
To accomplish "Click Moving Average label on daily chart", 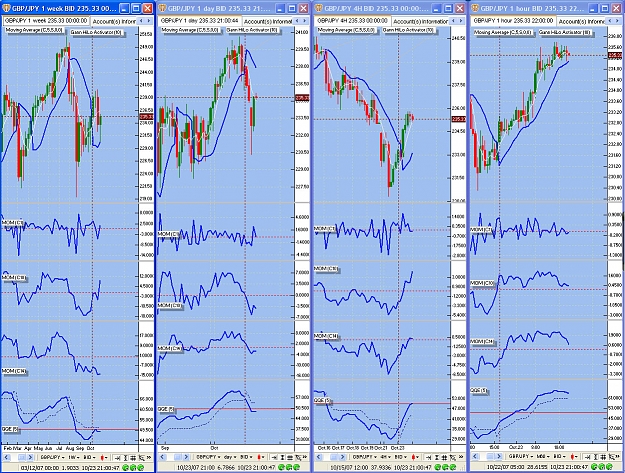I will (190, 30).
